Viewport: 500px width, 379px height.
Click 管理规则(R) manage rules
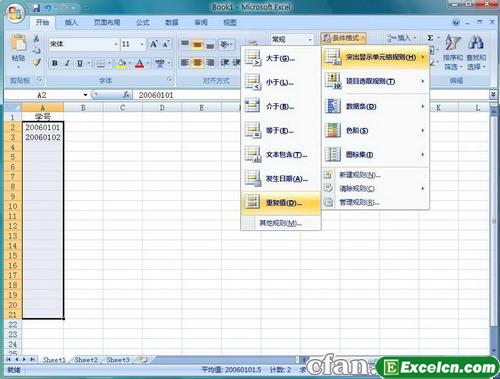375,202
